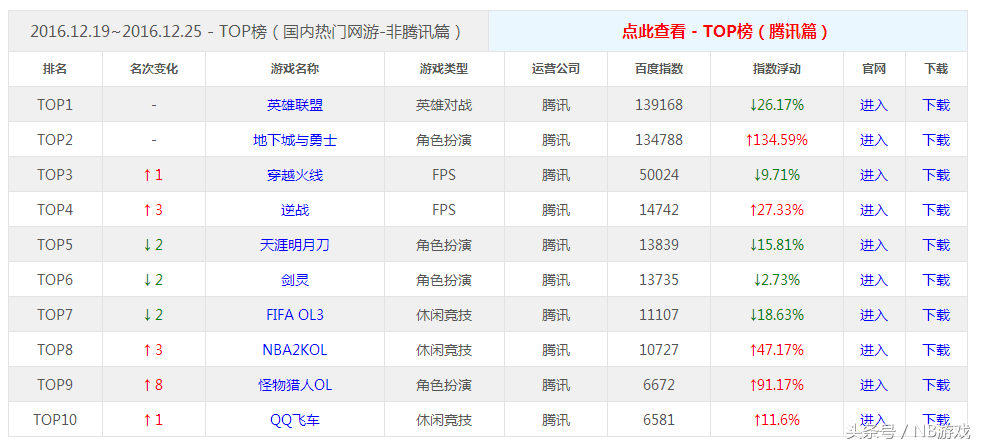981x446 pixels.
Task: Click 进入 for 英雄联盟 official site
Action: [x=874, y=105]
